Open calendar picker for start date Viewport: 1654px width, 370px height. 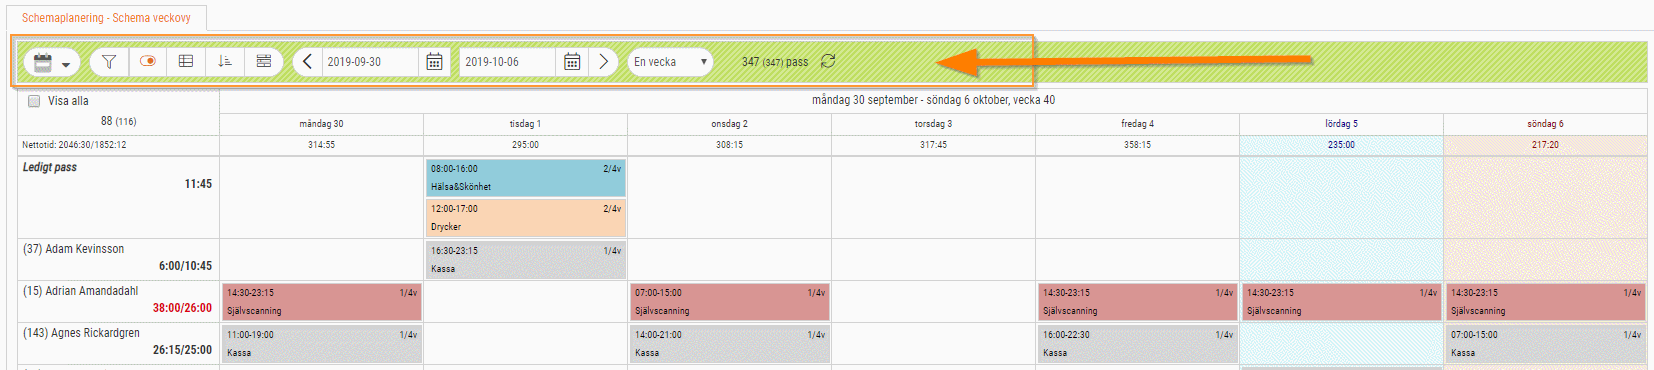[434, 62]
